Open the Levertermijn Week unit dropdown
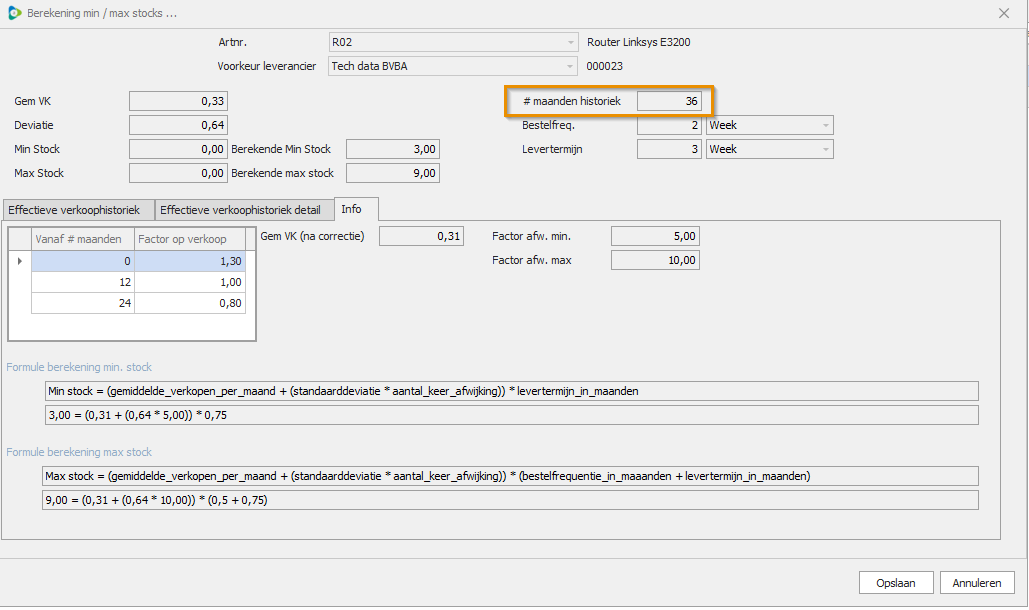Screen dimensions: 1029x610 click(826, 150)
